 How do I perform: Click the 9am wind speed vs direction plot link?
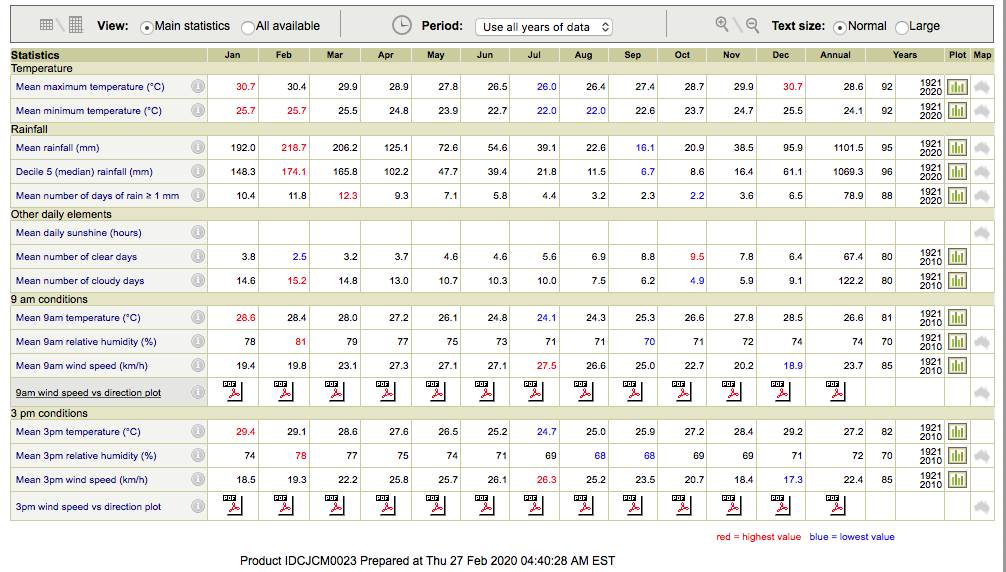(x=88, y=393)
